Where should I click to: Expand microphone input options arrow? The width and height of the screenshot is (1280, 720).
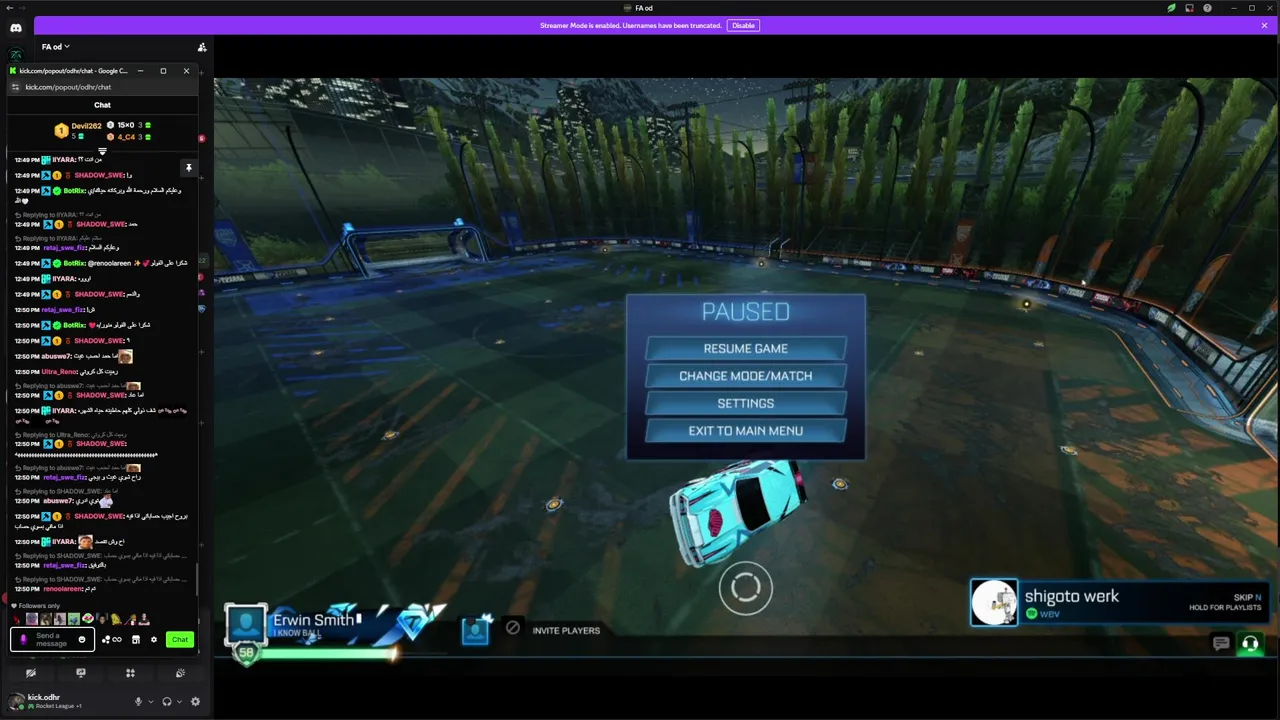click(x=149, y=702)
